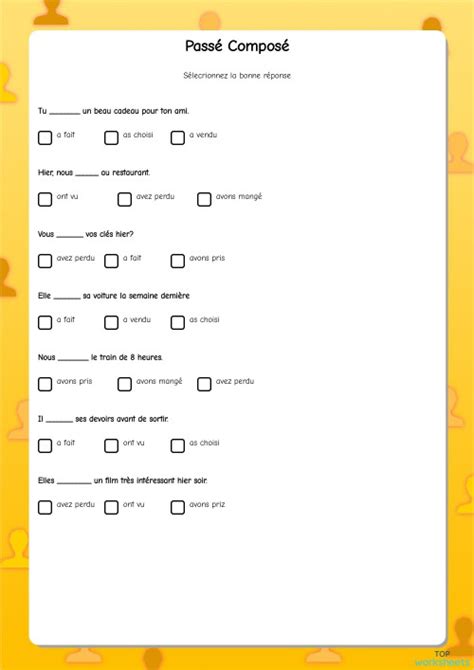Viewport: 474px width, 670px height.
Task: Check 'as choisi' under the Elle sentence
Action: point(177,322)
